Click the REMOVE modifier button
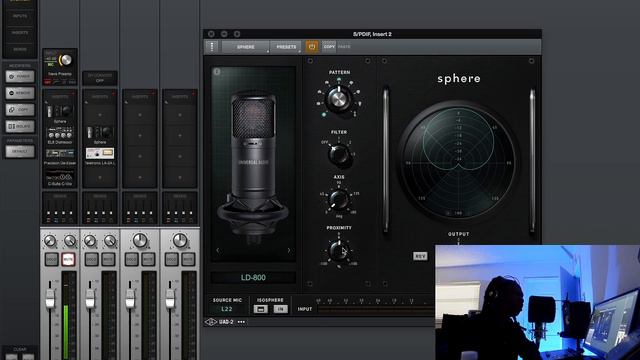Screen dimensions: 640x360 (20, 93)
